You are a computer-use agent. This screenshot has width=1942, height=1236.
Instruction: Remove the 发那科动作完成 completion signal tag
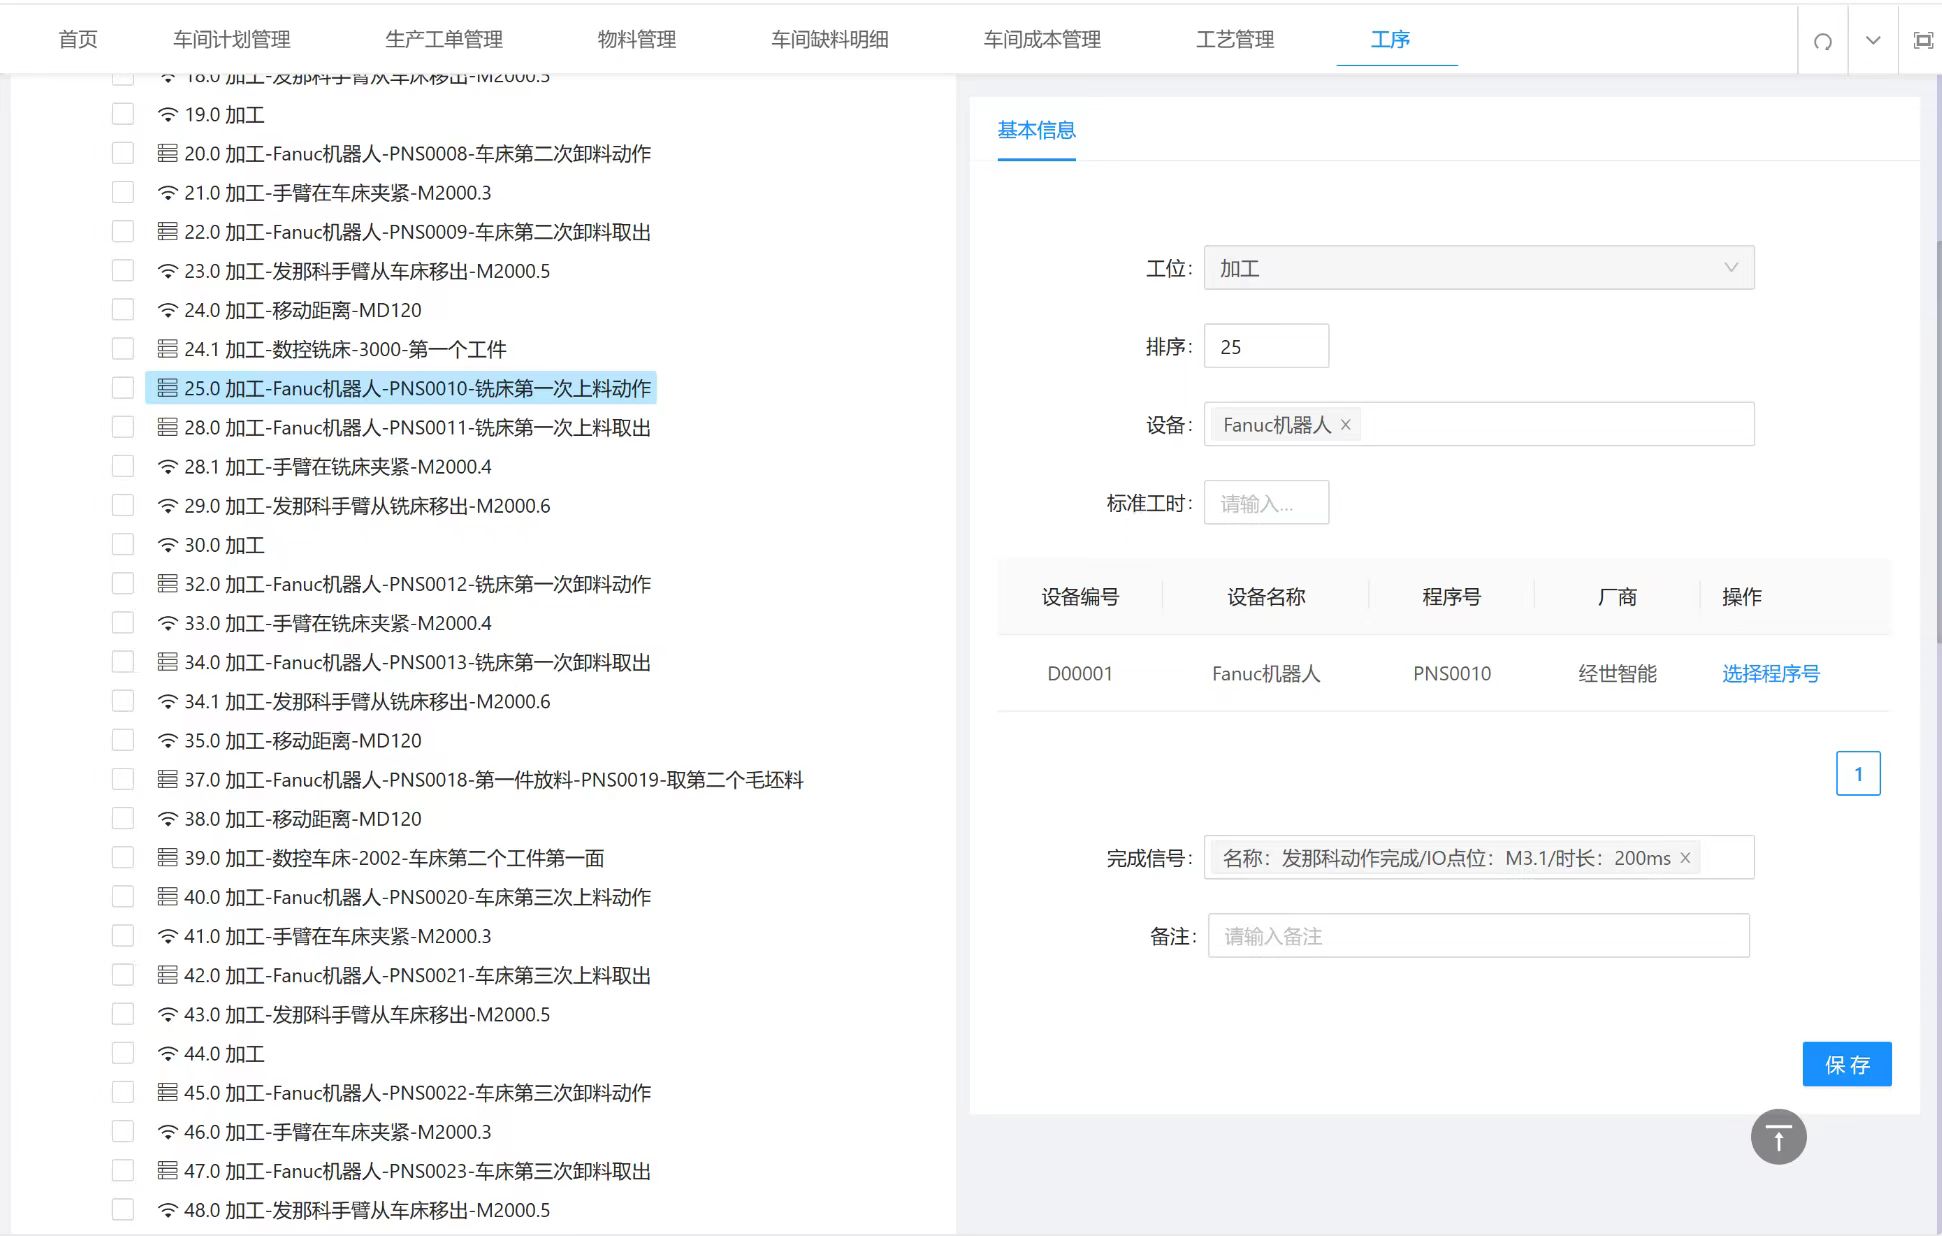click(1685, 858)
